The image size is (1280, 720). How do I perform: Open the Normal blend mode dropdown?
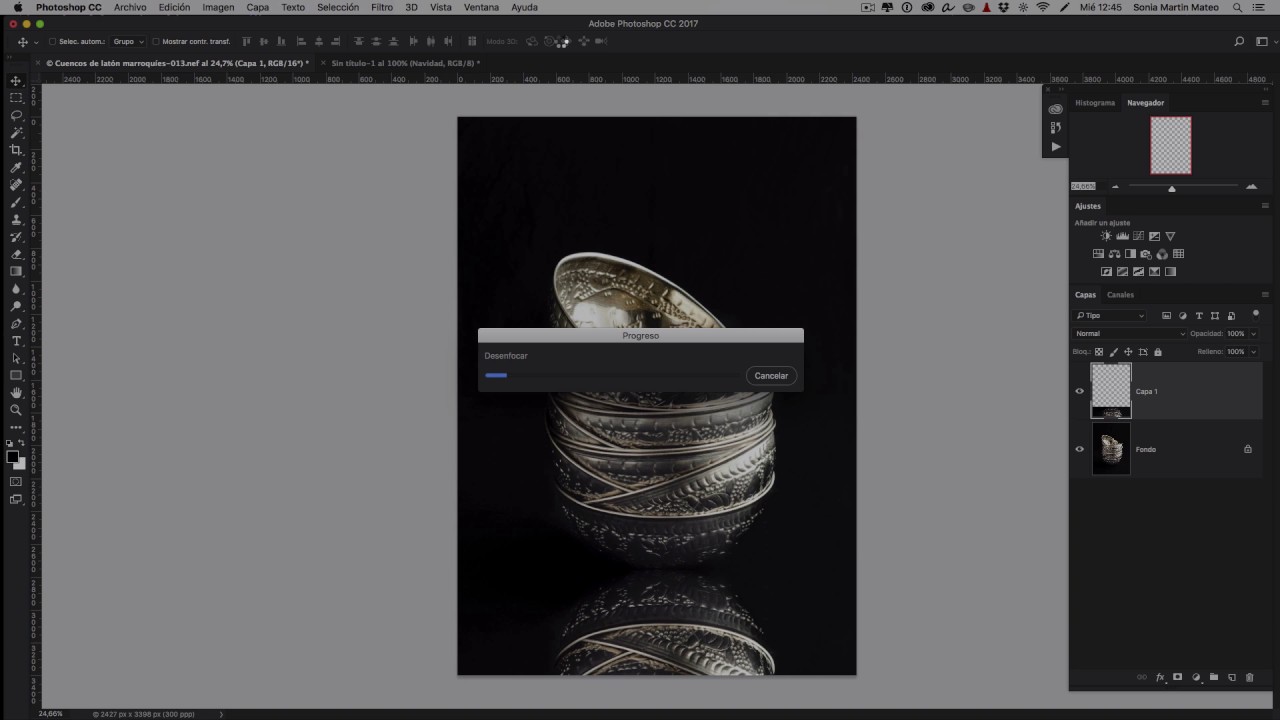click(1130, 334)
